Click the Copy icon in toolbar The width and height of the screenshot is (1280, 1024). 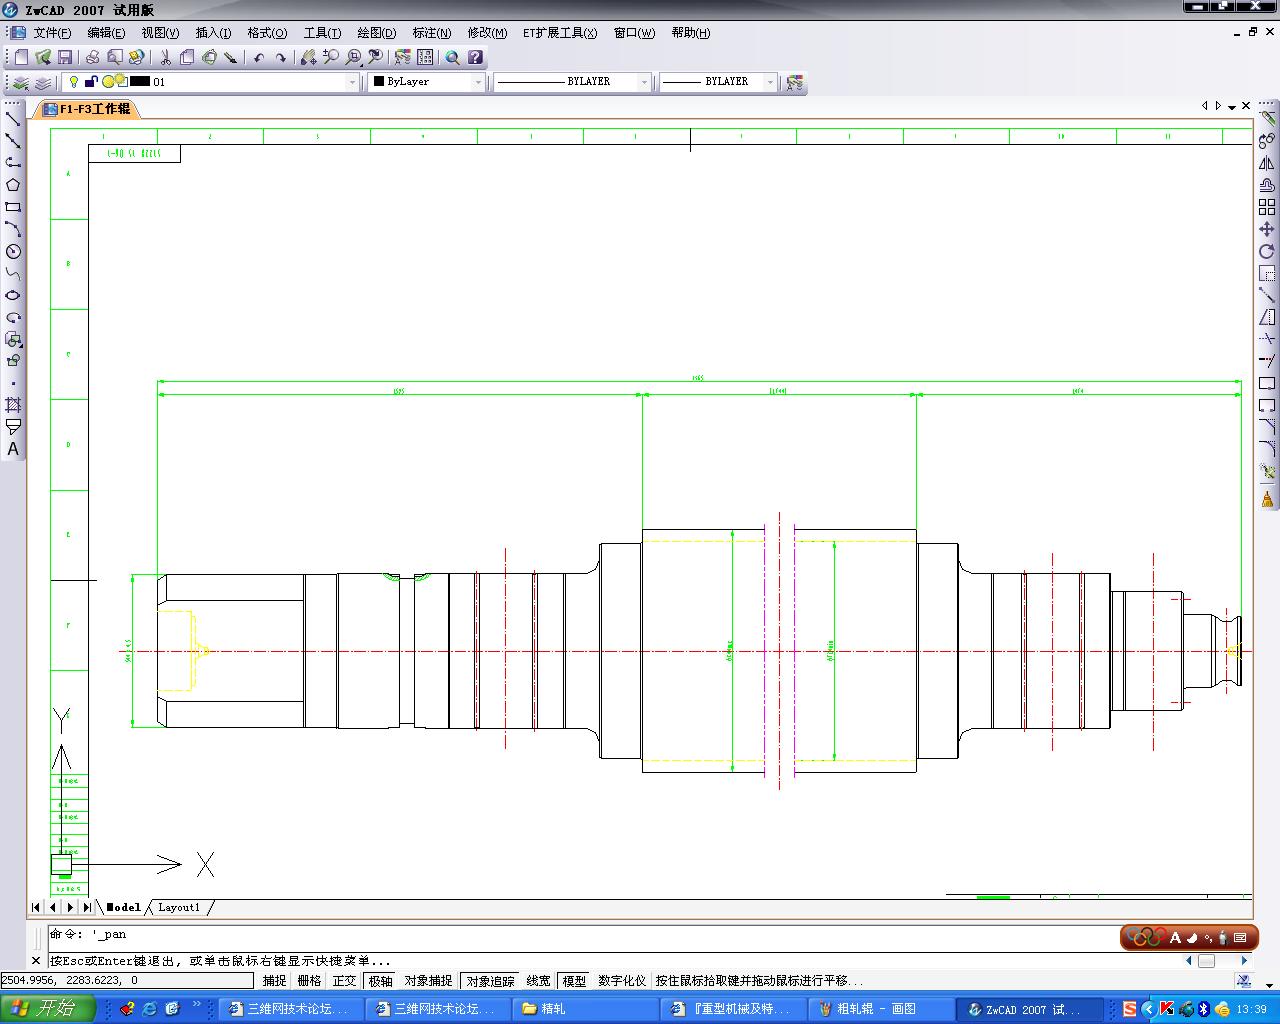187,57
